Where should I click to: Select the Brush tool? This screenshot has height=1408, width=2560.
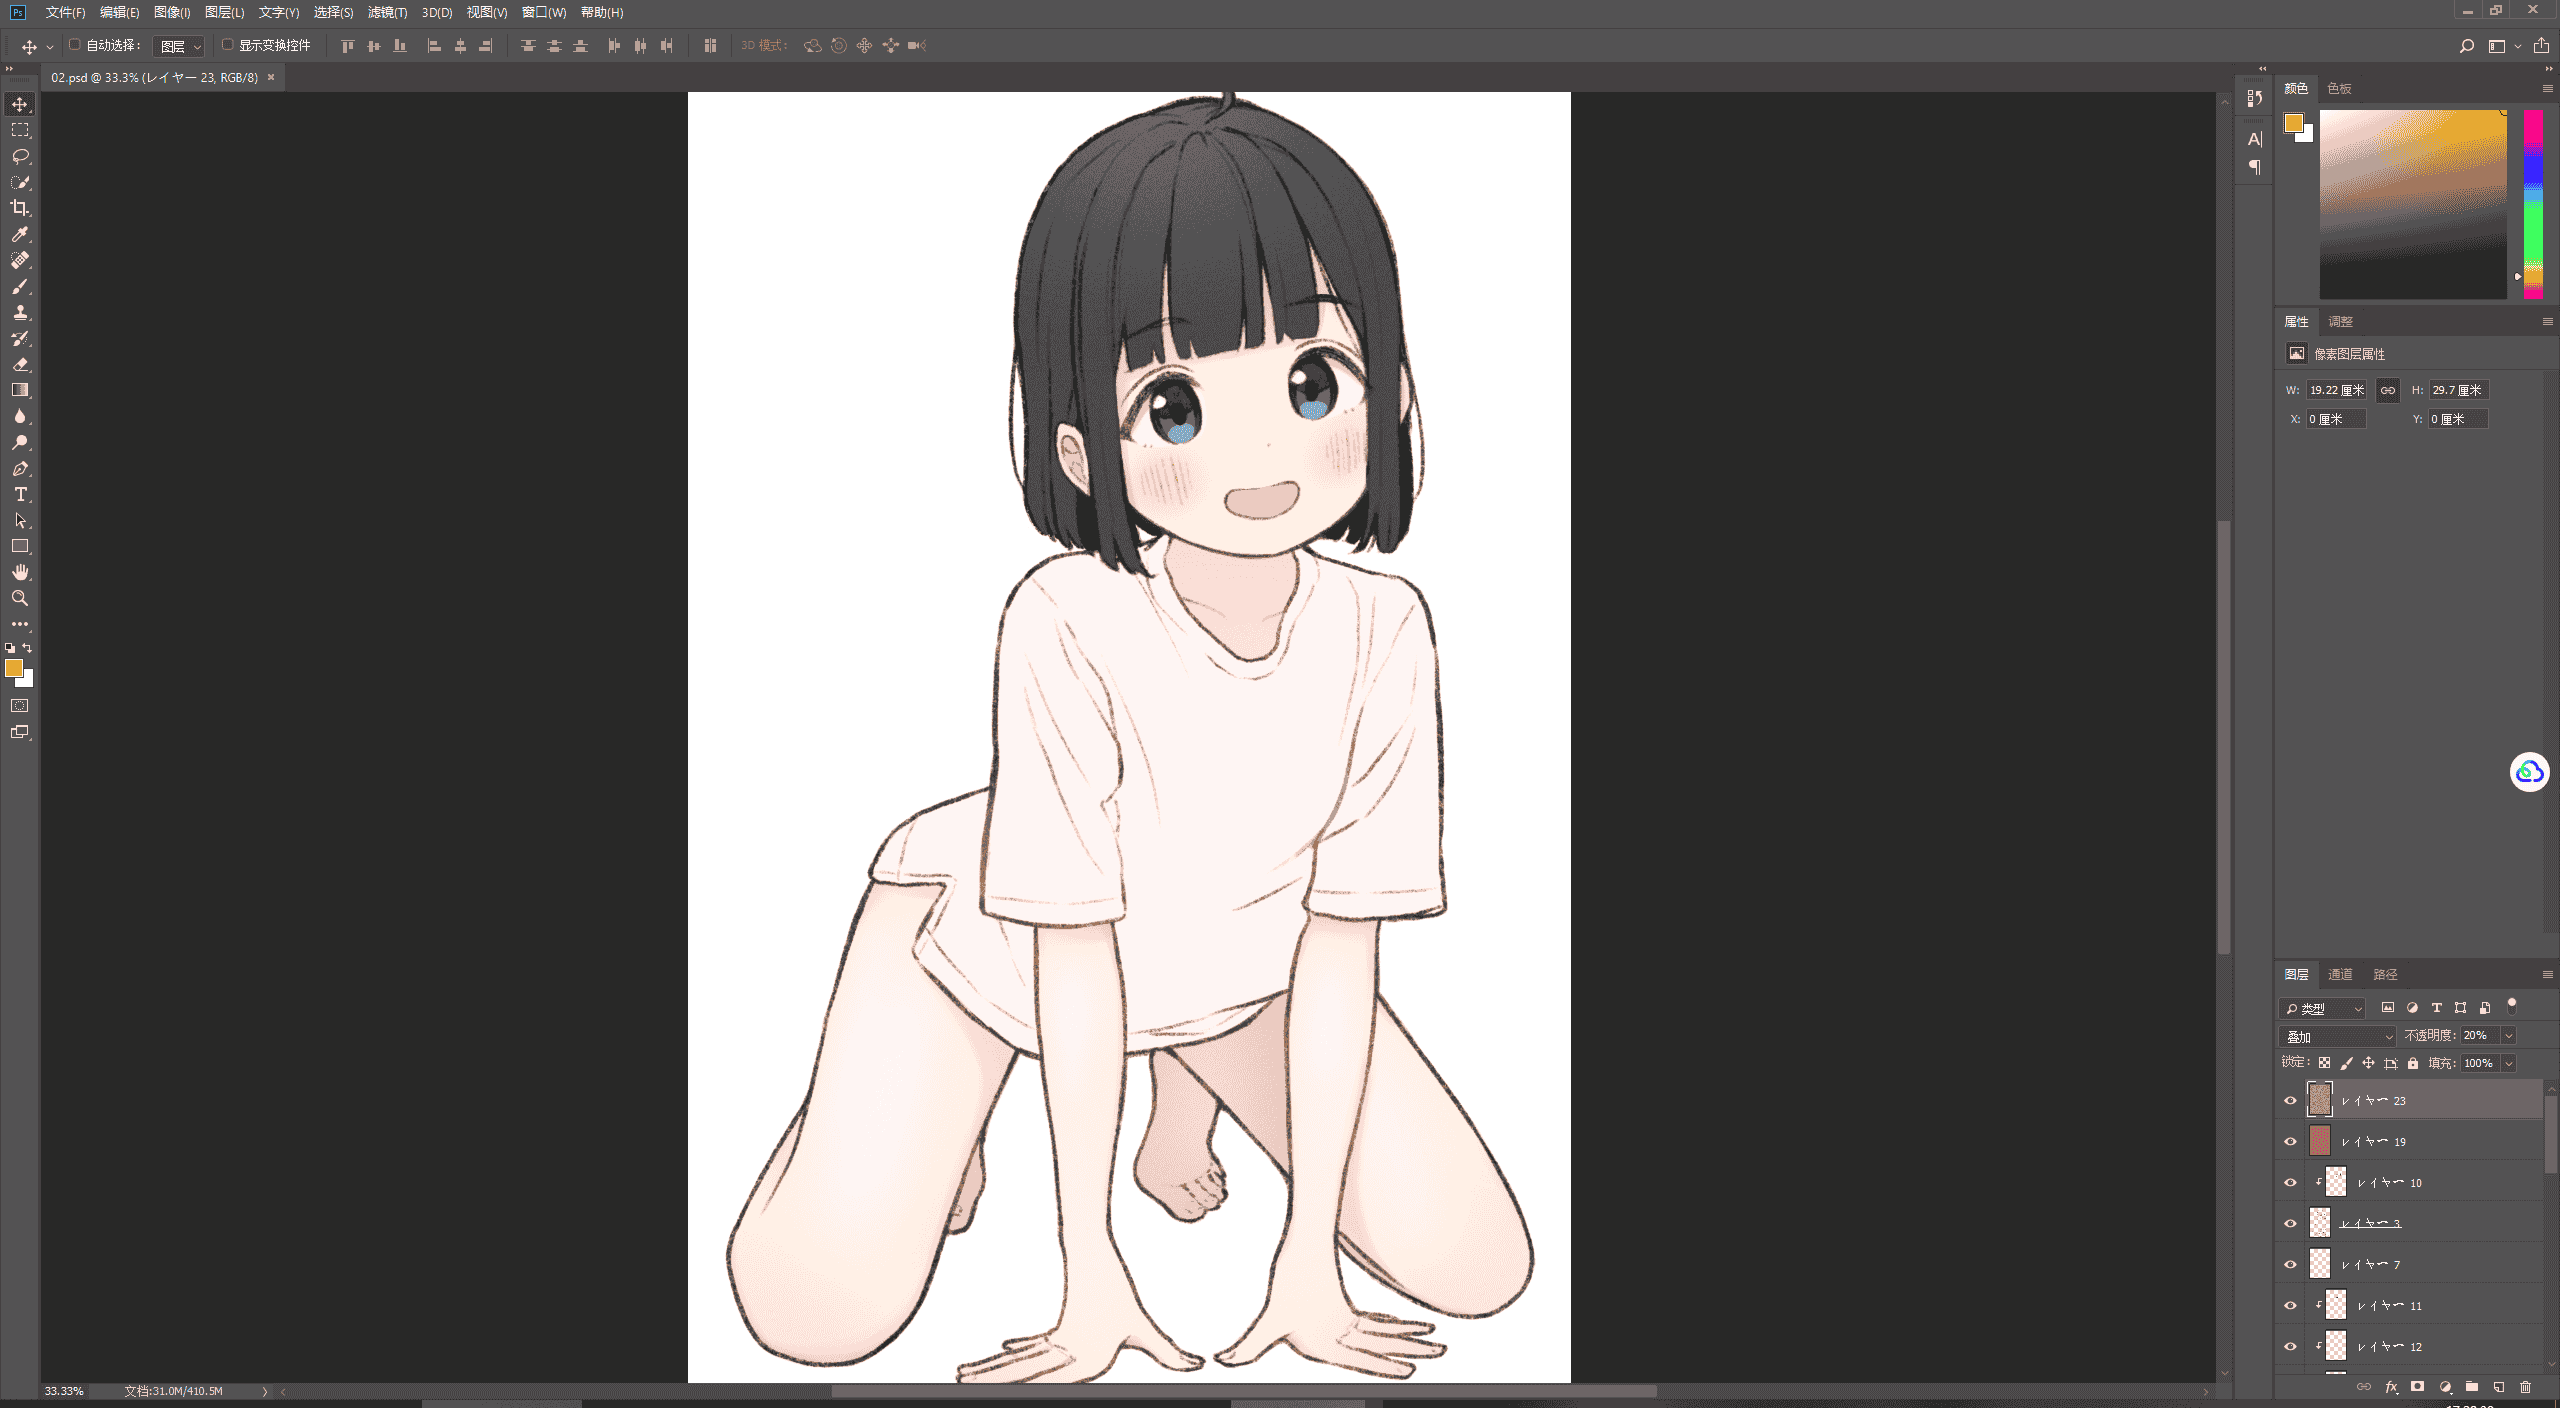click(20, 286)
